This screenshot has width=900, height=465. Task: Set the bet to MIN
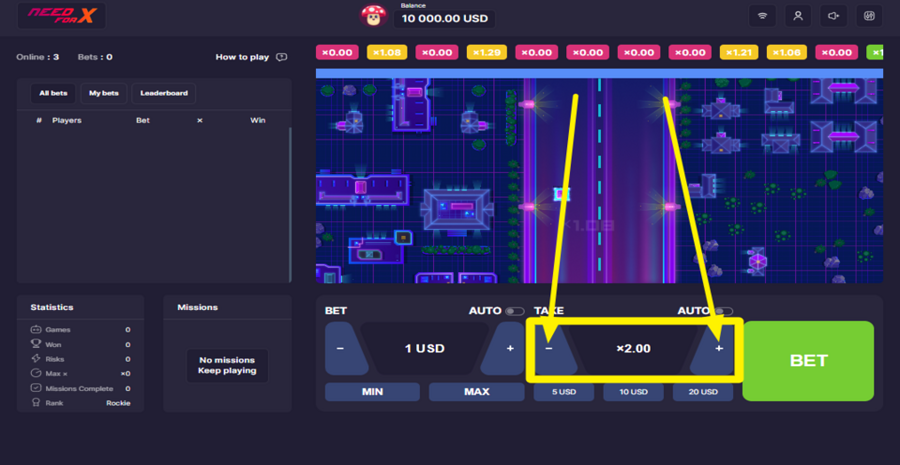pos(373,392)
